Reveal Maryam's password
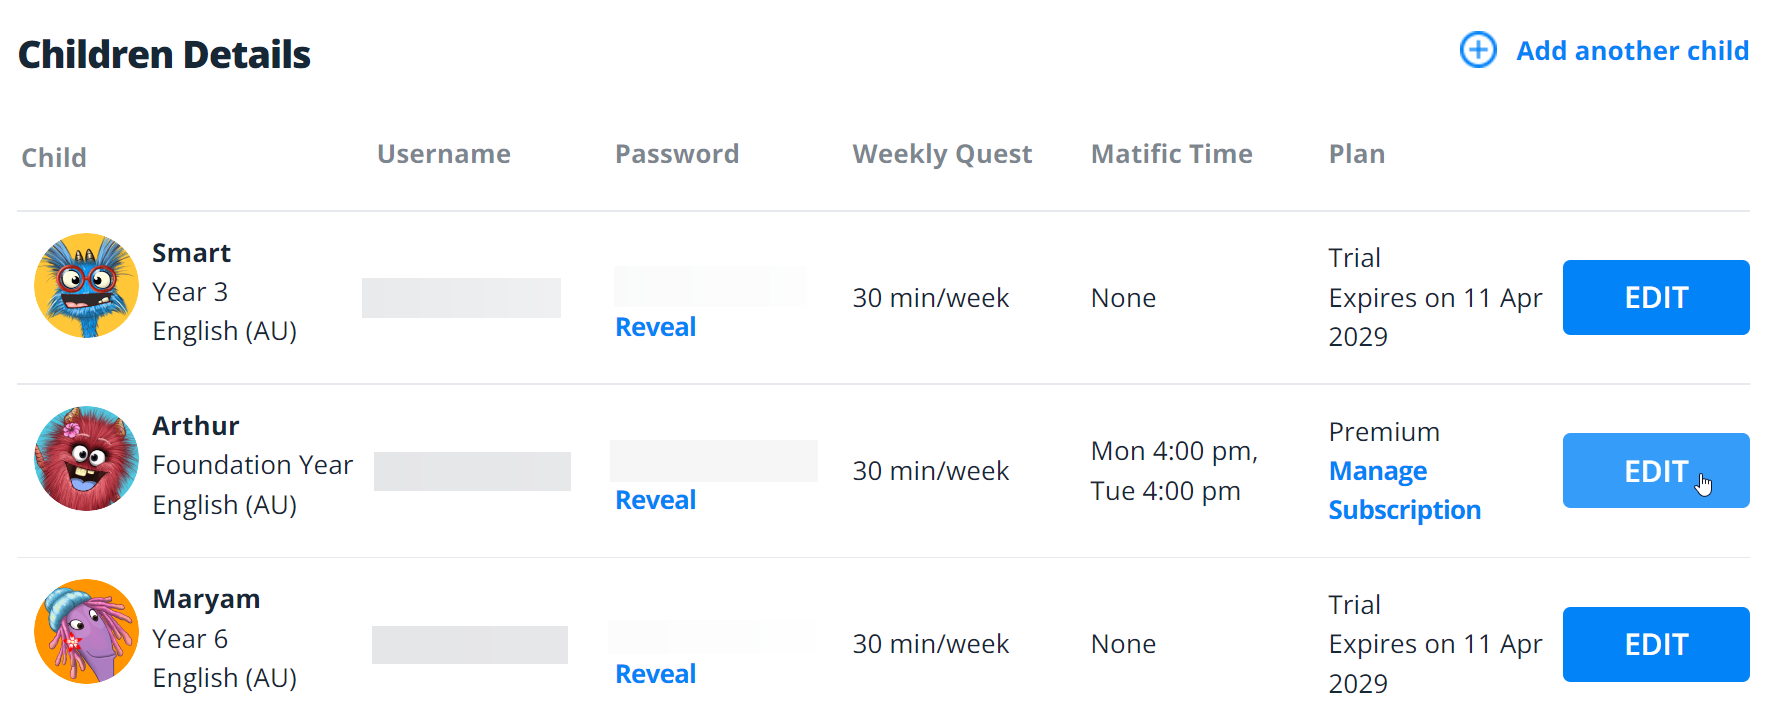 [x=655, y=674]
